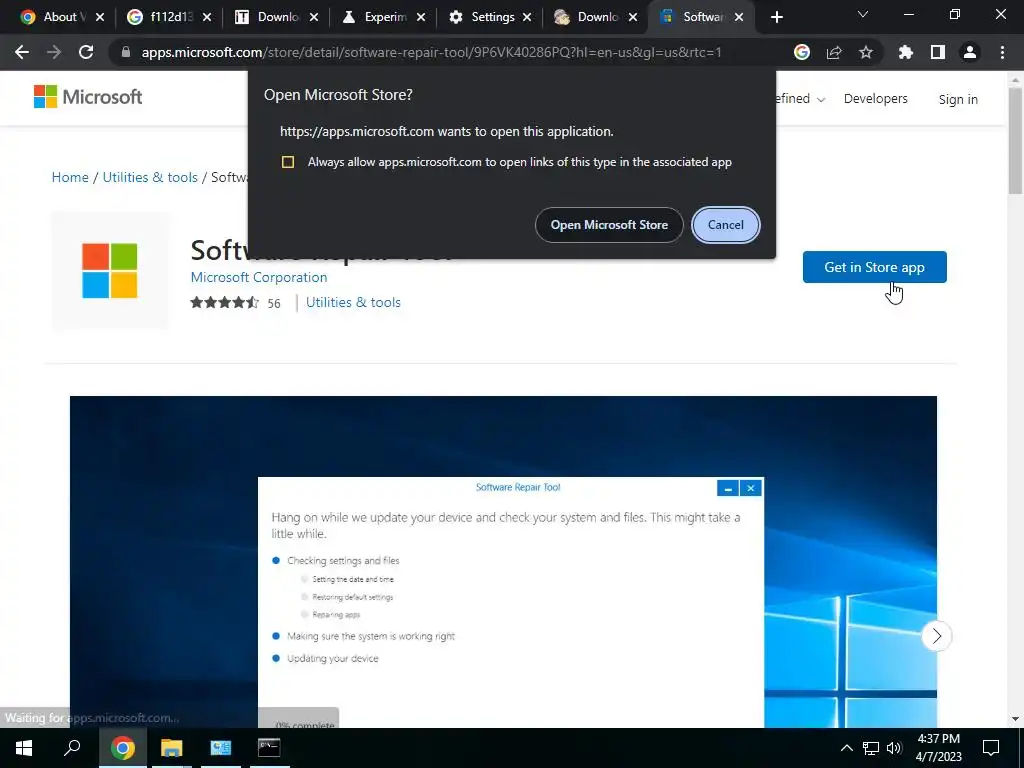Show next screenshot with arrow

[936, 635]
